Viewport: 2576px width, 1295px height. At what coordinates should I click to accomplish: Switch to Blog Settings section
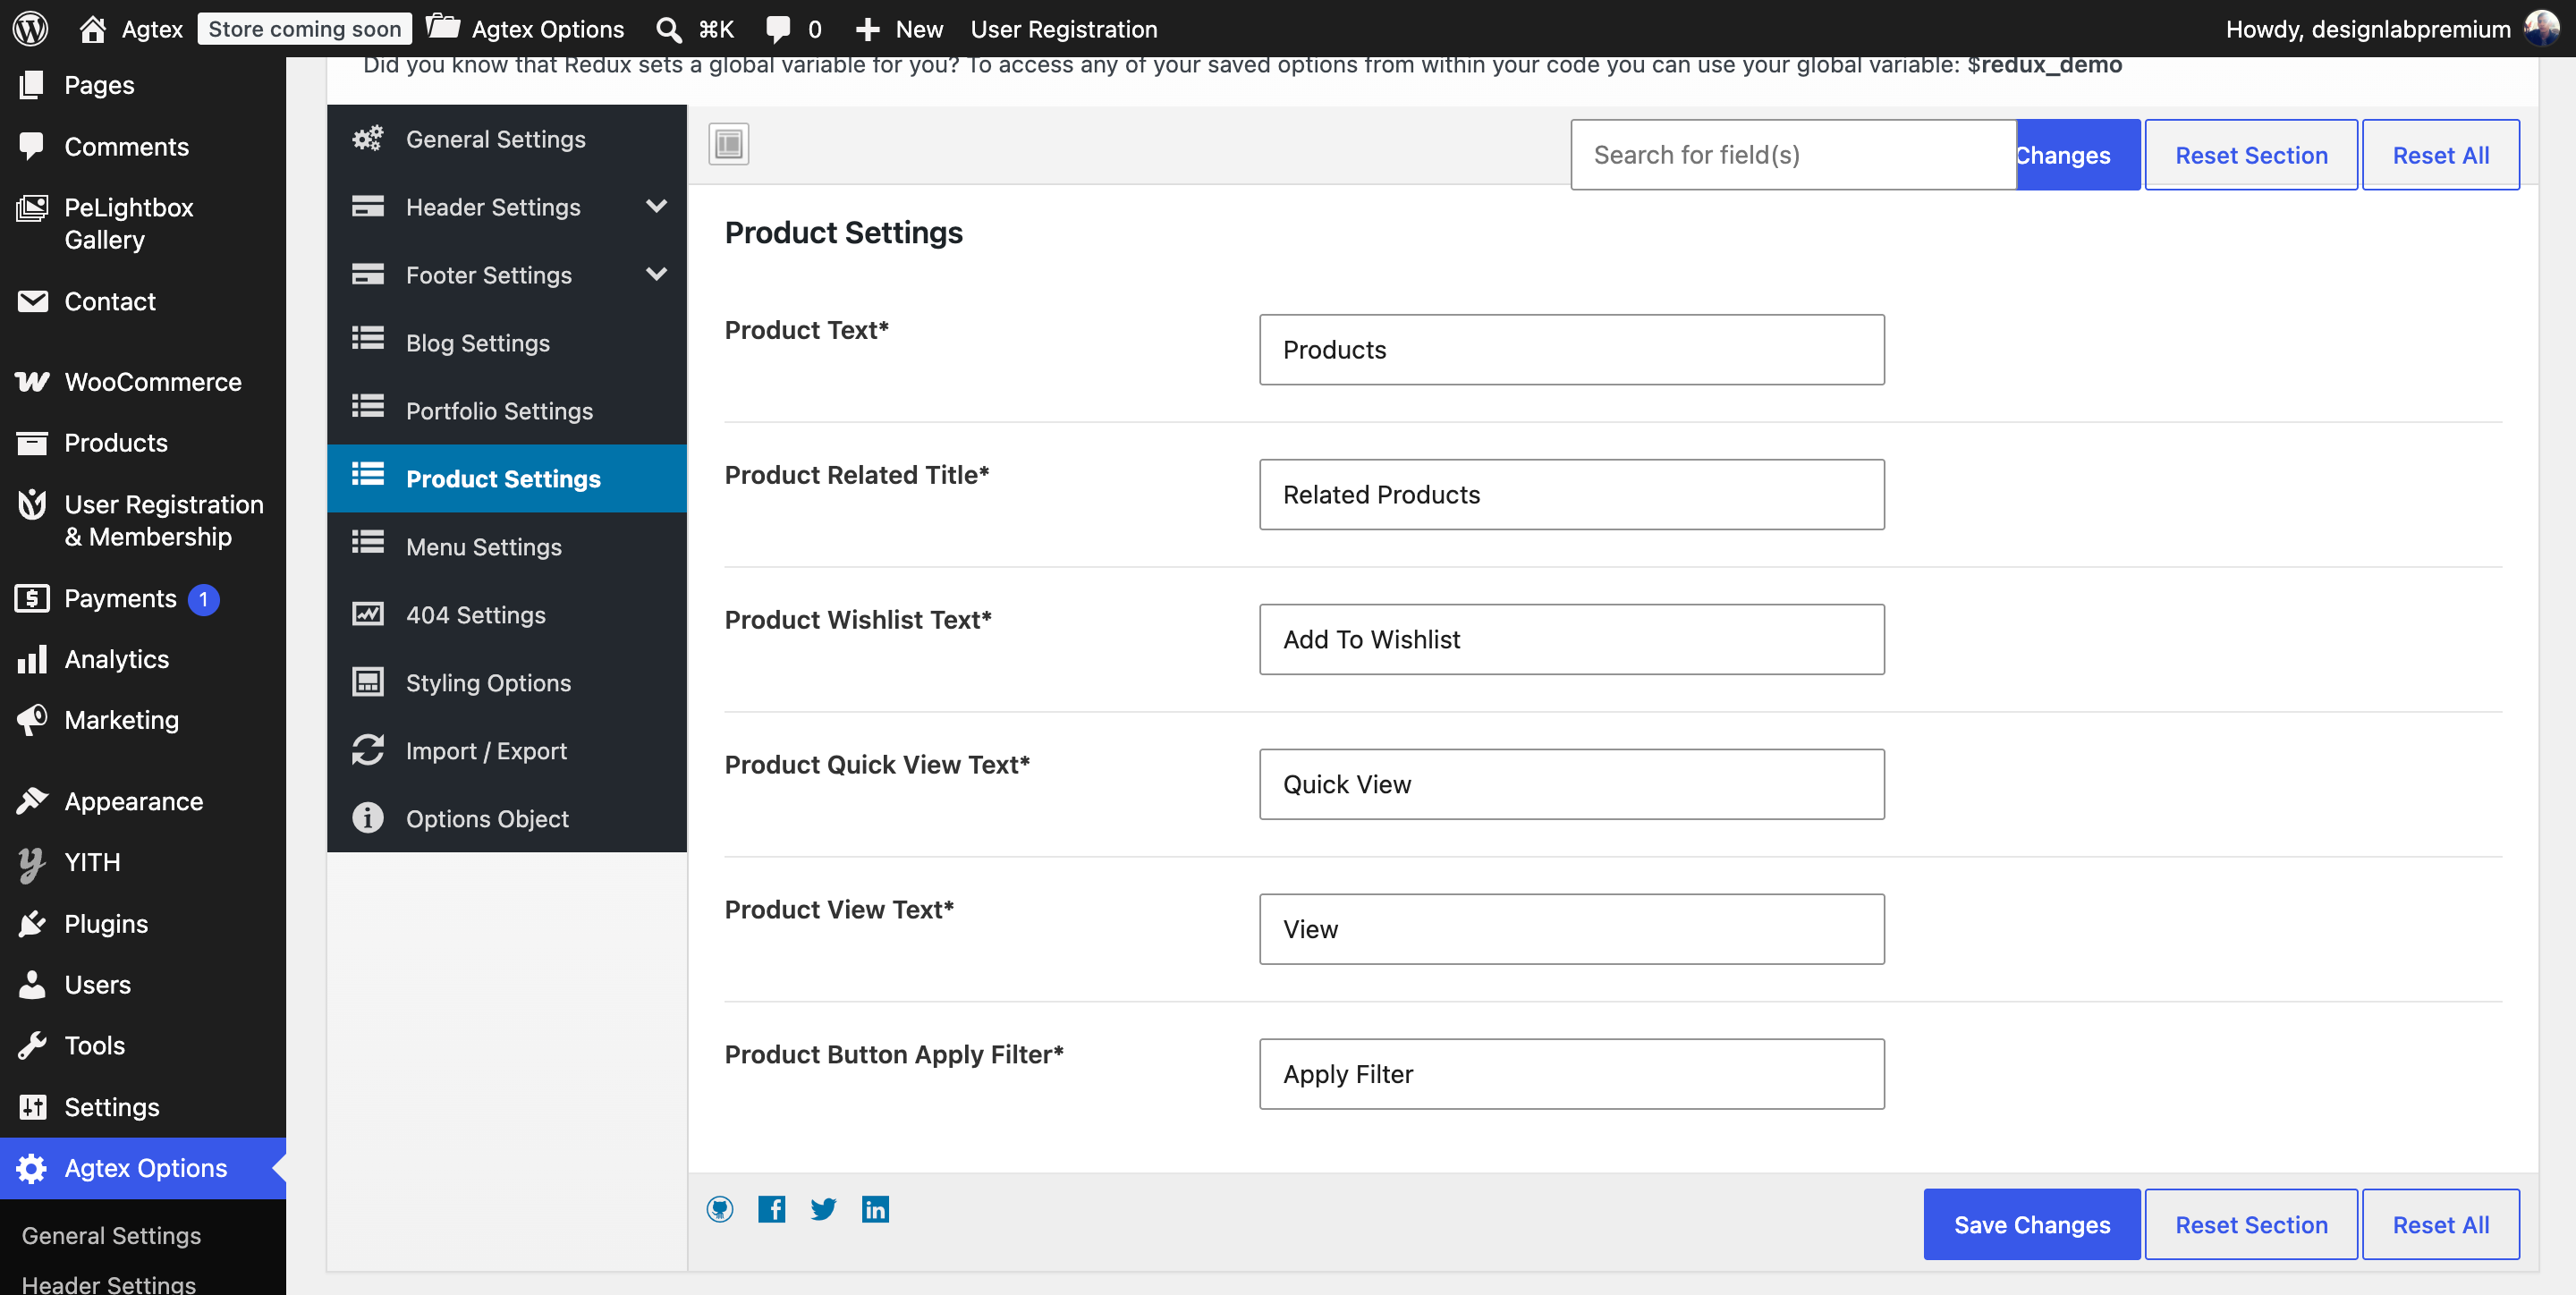tap(507, 343)
